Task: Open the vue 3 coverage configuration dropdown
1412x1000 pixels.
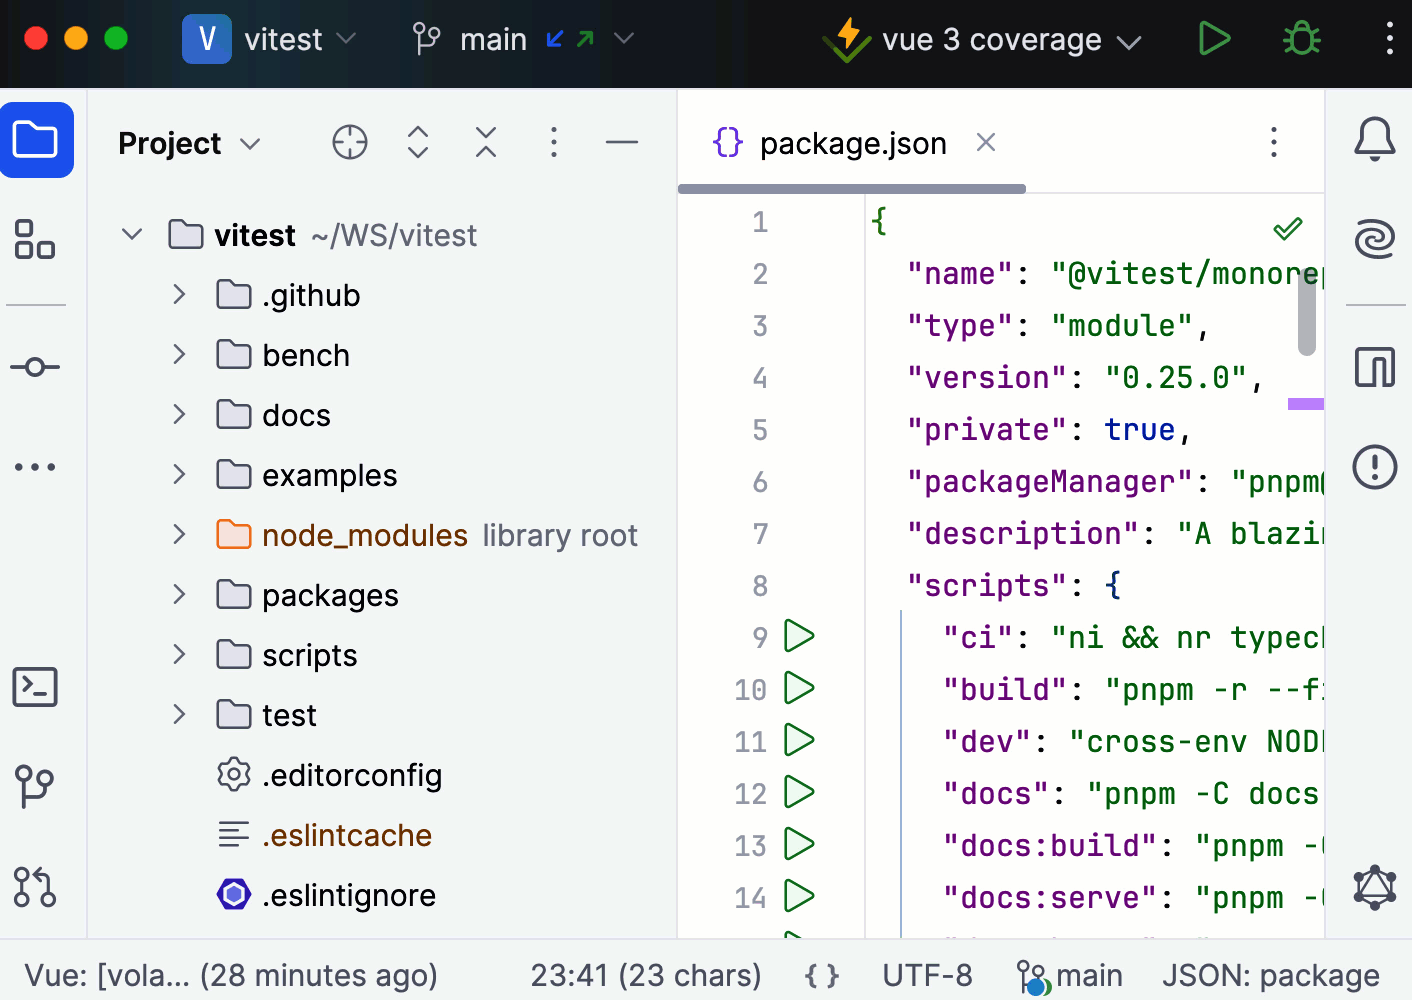Action: (982, 40)
